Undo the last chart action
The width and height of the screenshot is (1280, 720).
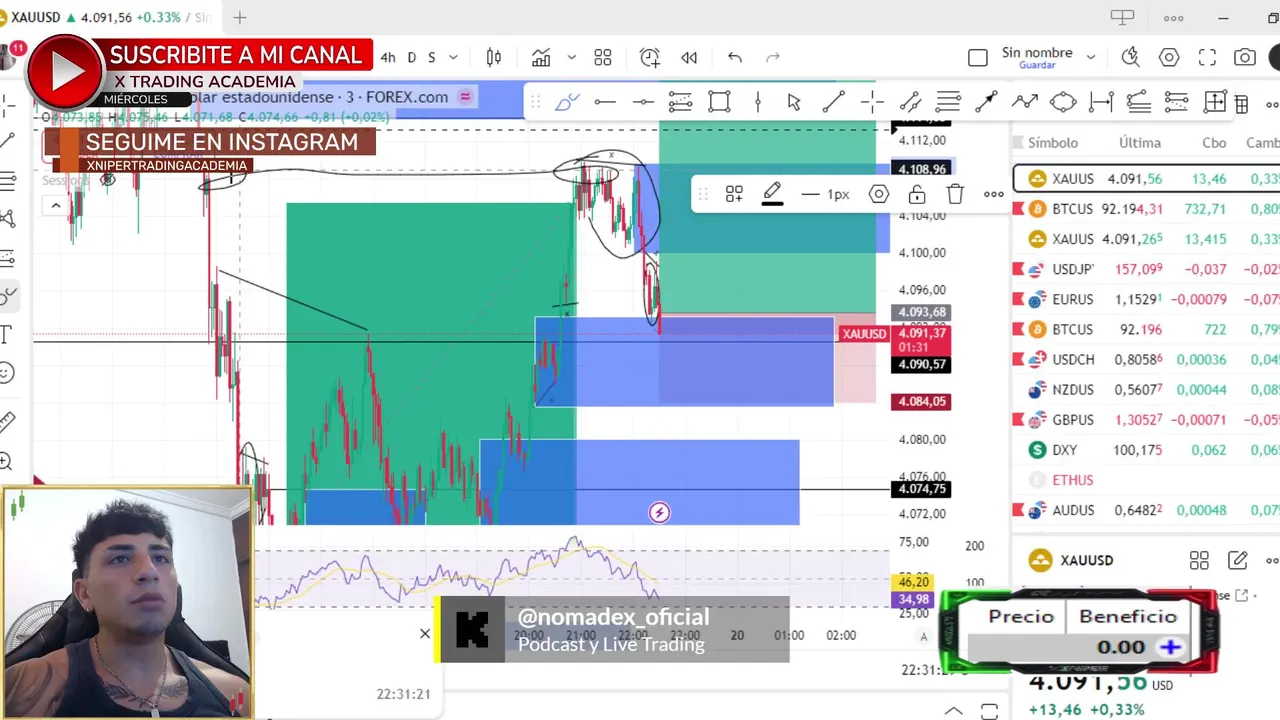pos(735,58)
